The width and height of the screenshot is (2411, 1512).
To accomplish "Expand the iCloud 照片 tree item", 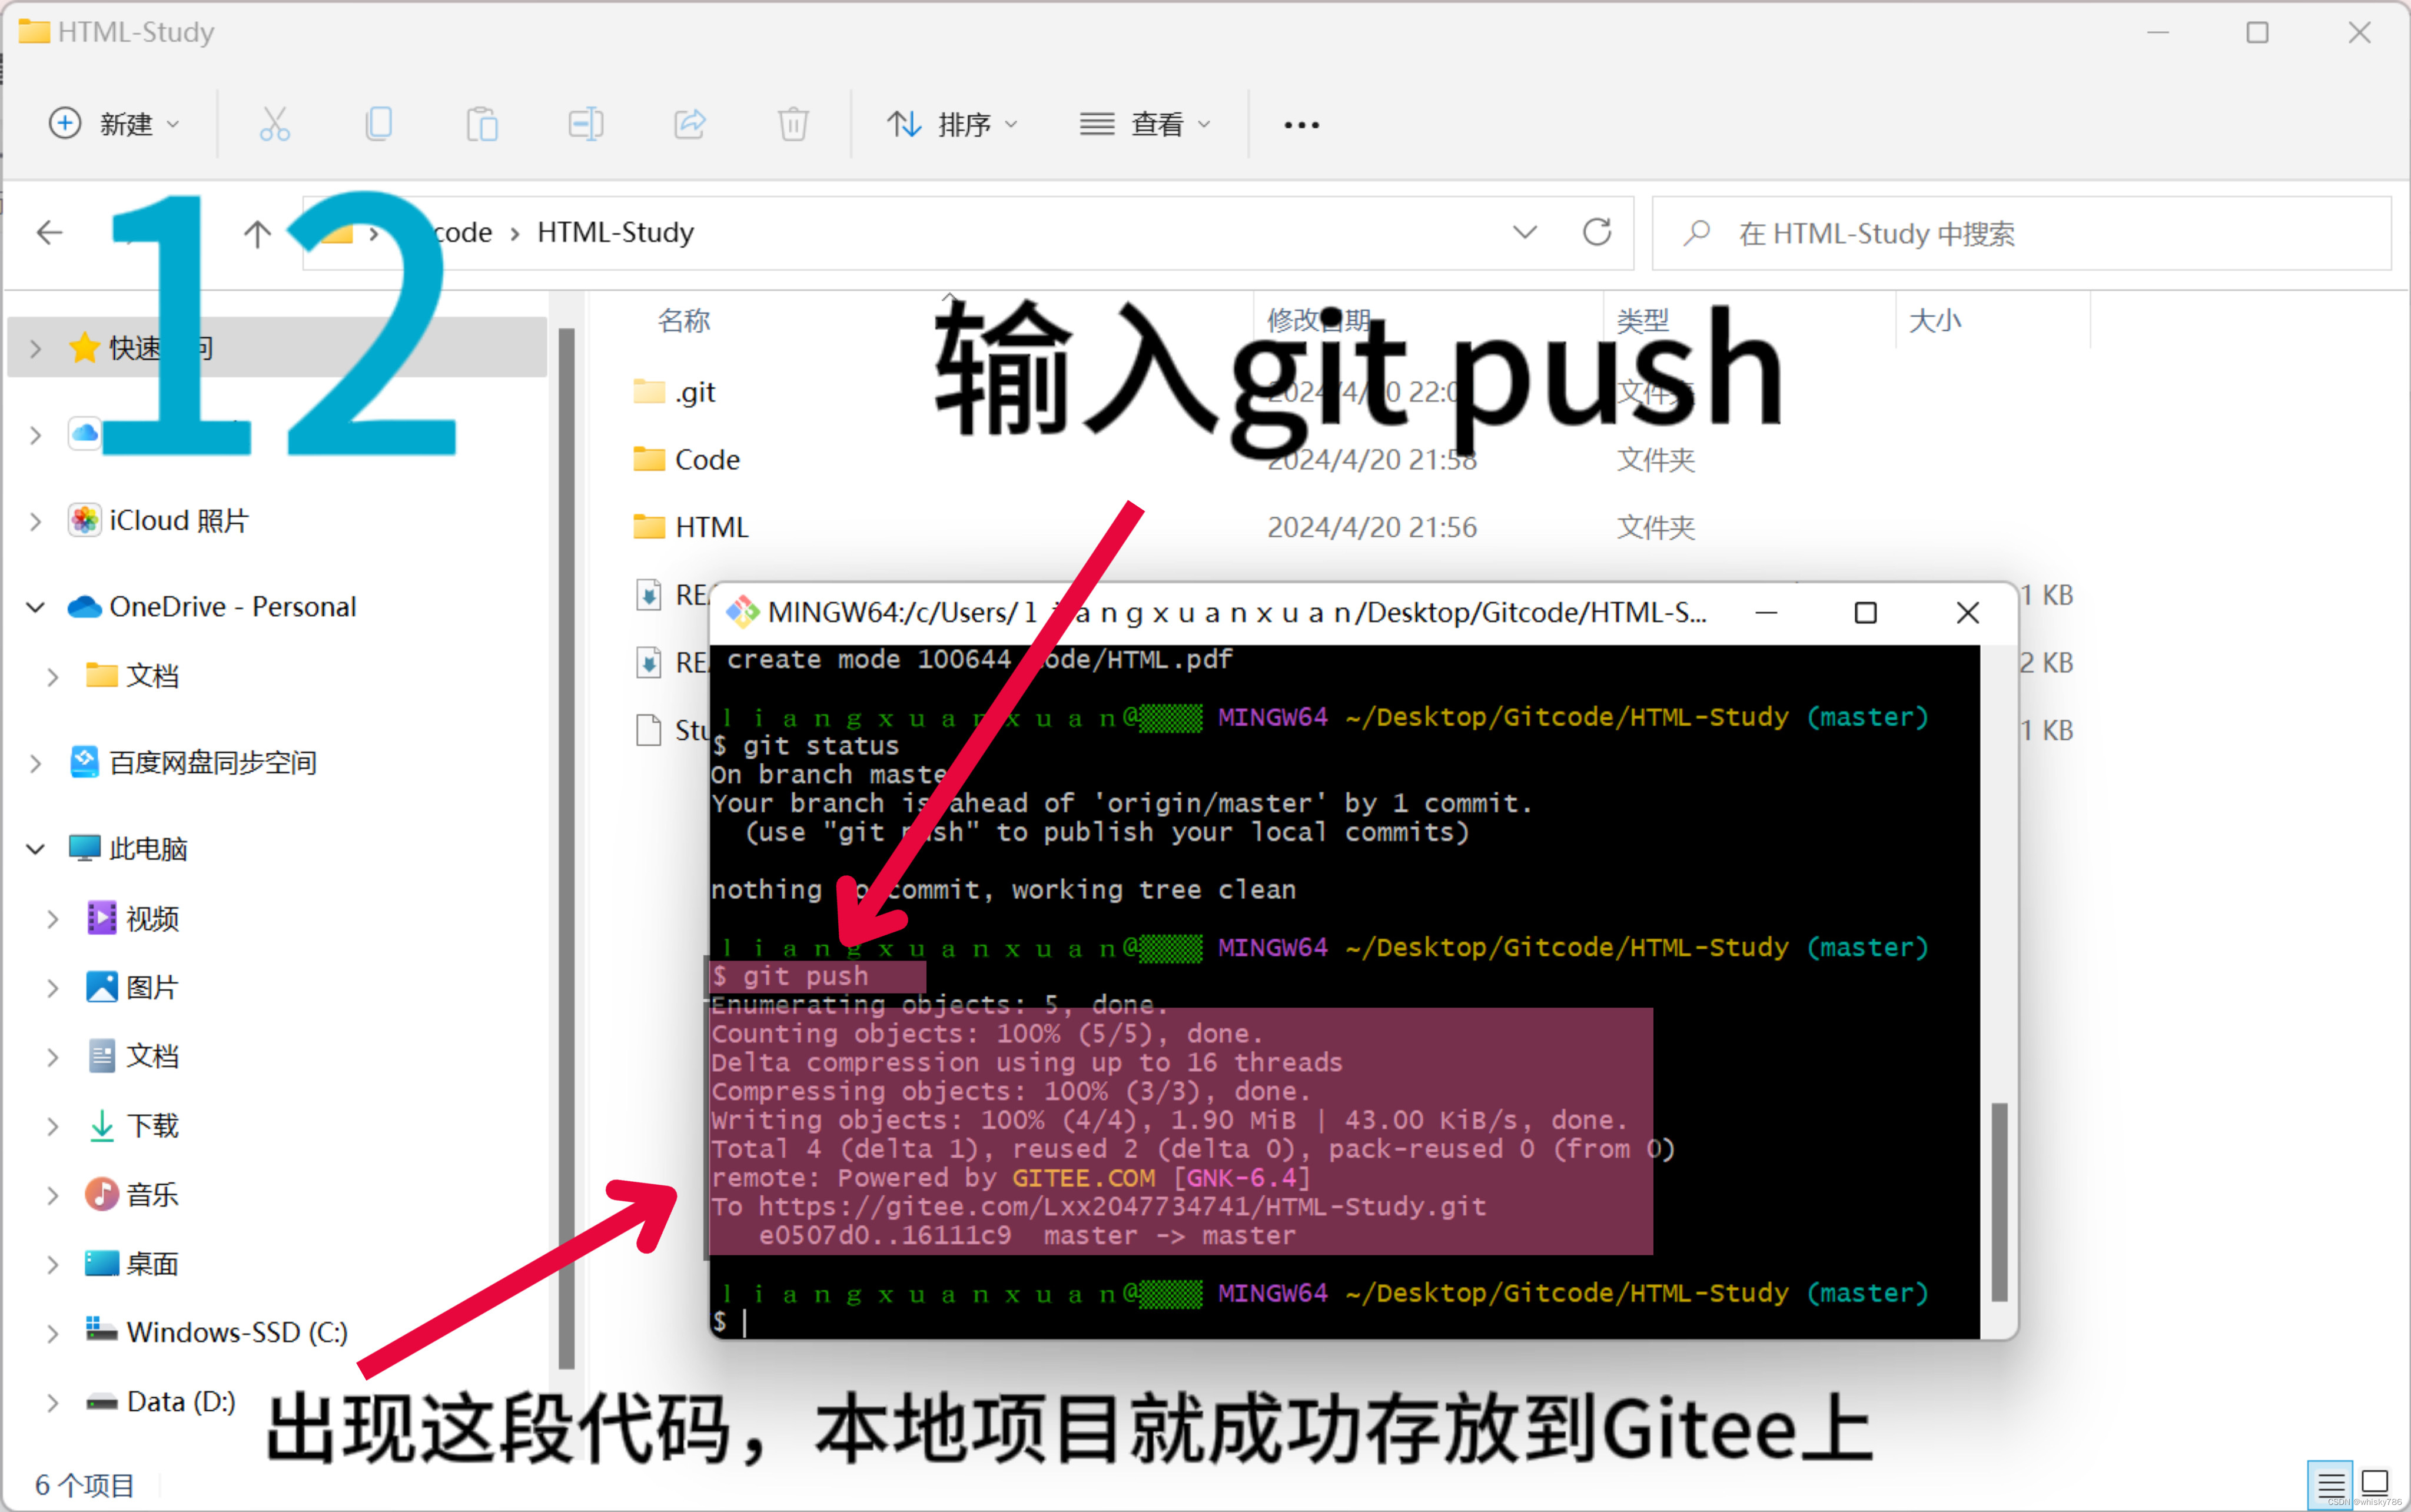I will [x=36, y=521].
